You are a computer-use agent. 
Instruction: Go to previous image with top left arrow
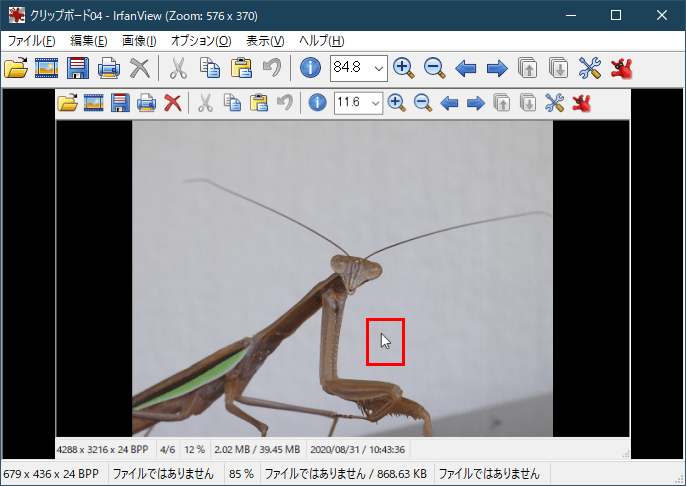tap(465, 68)
